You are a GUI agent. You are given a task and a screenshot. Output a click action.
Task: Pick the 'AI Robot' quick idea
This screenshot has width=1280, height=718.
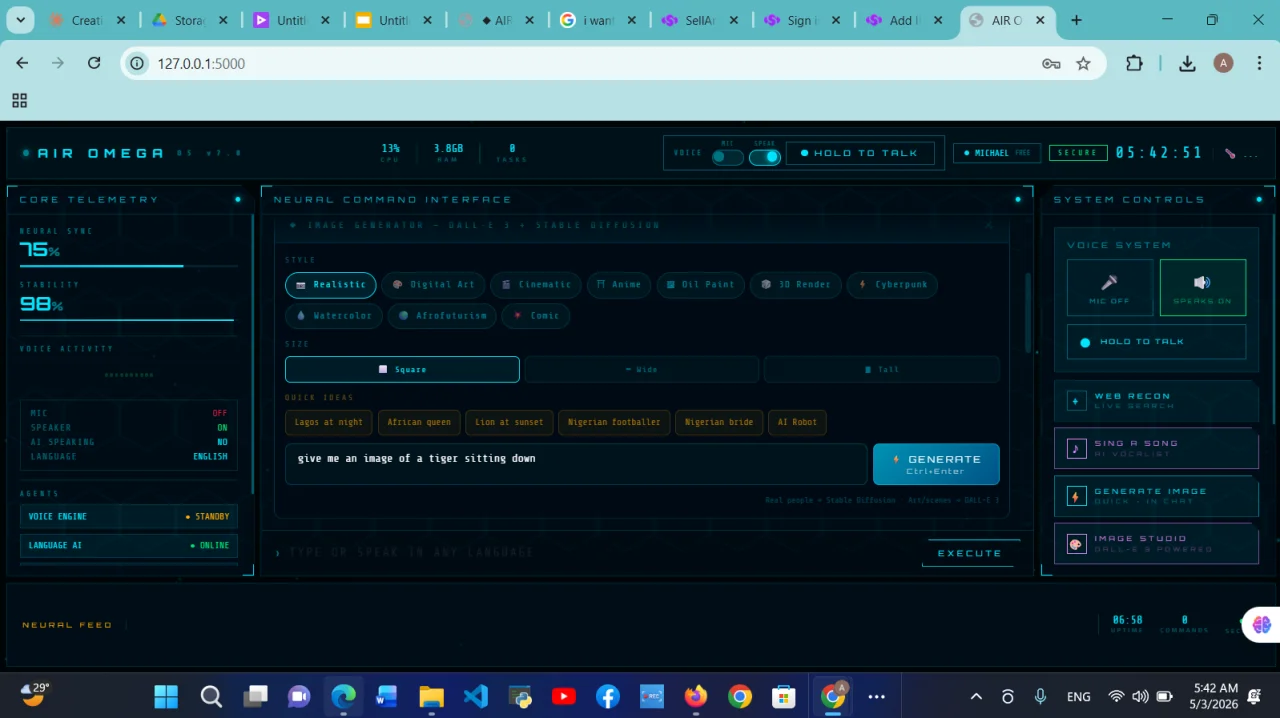coord(797,422)
